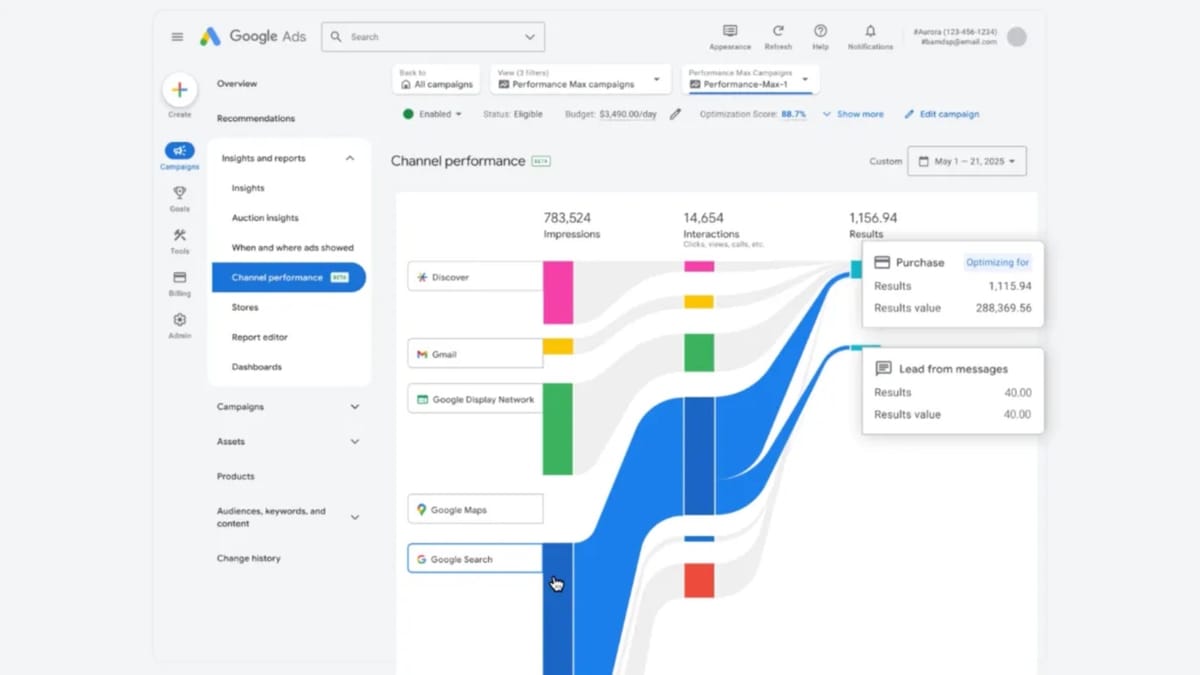Open the May 1 – 21, 2025 date picker
Image resolution: width=1200 pixels, height=675 pixels.
point(966,161)
